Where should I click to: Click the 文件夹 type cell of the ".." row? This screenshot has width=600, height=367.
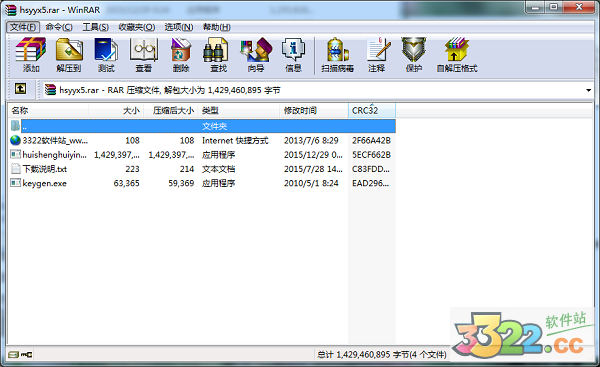[214, 126]
